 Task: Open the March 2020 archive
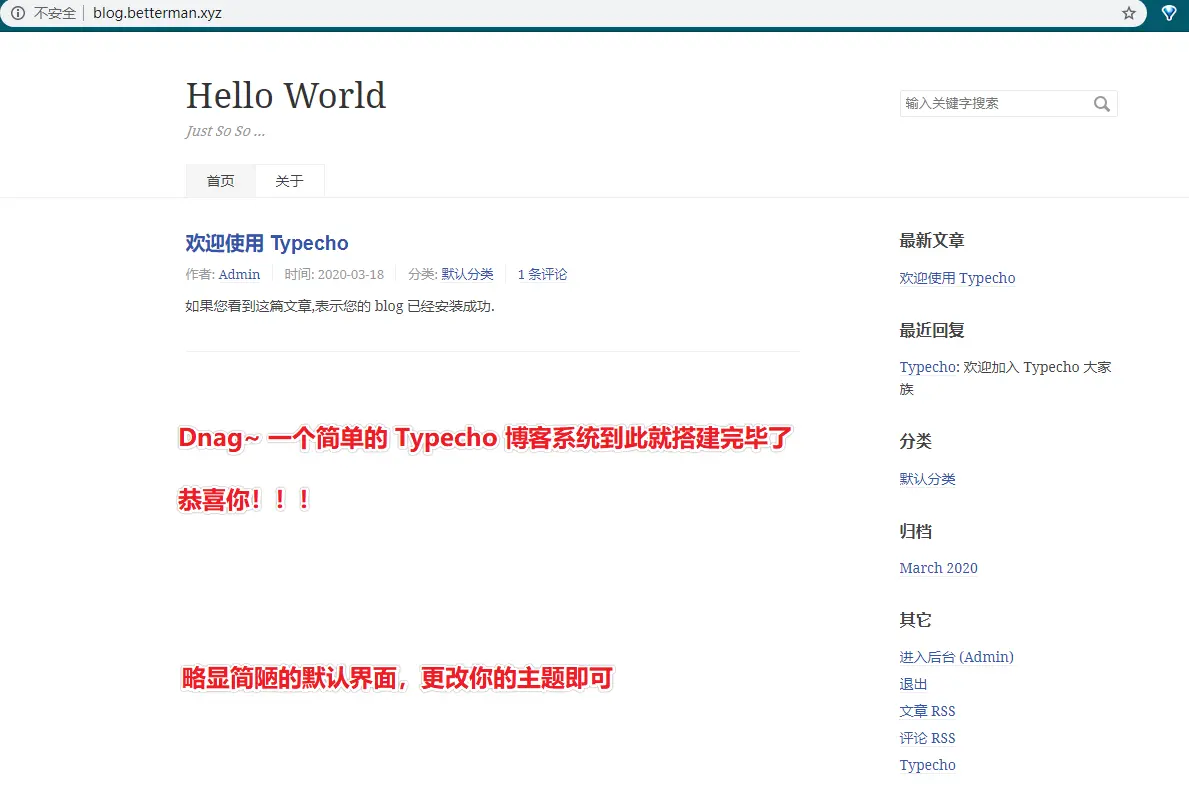coord(938,568)
